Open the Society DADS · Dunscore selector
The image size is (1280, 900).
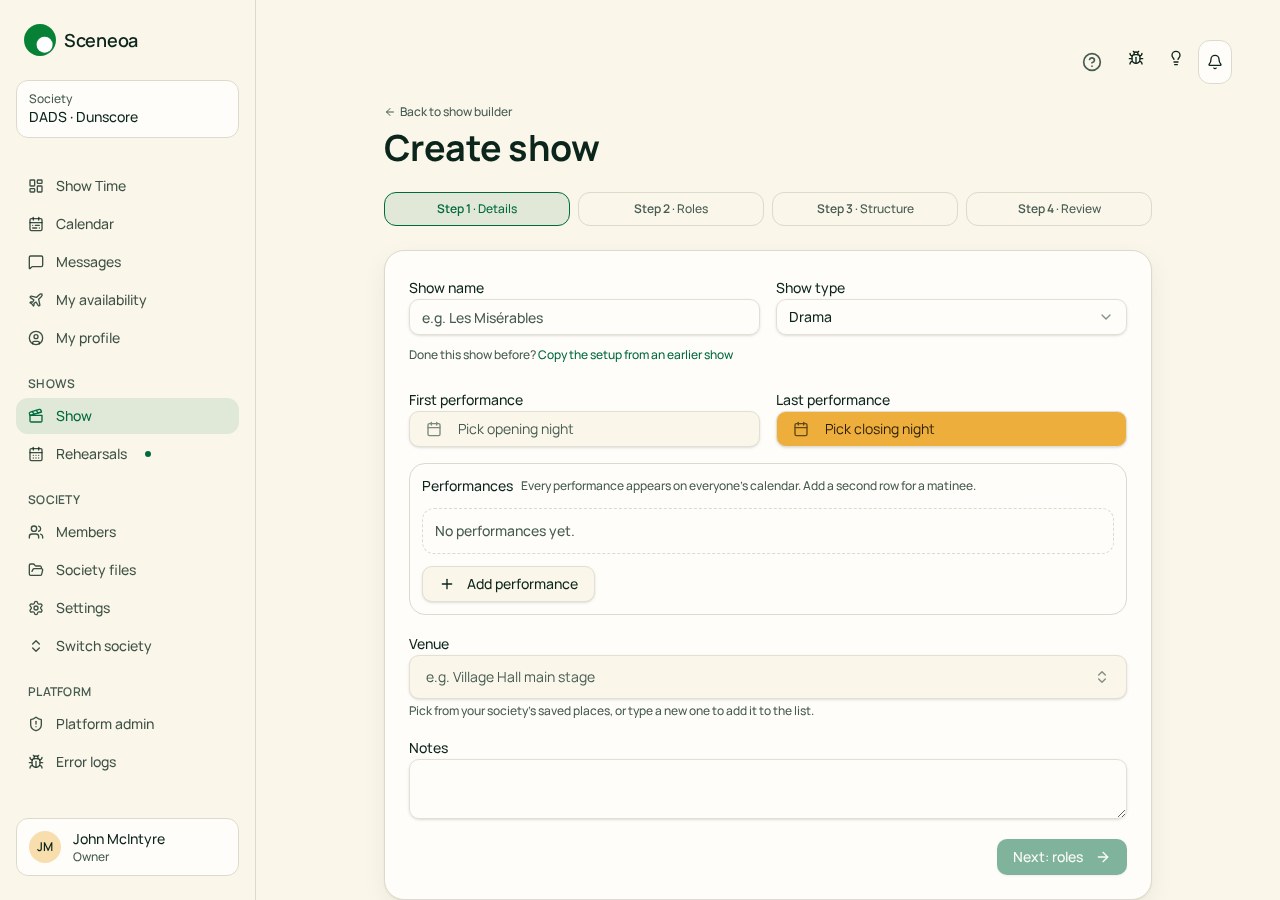tap(127, 109)
